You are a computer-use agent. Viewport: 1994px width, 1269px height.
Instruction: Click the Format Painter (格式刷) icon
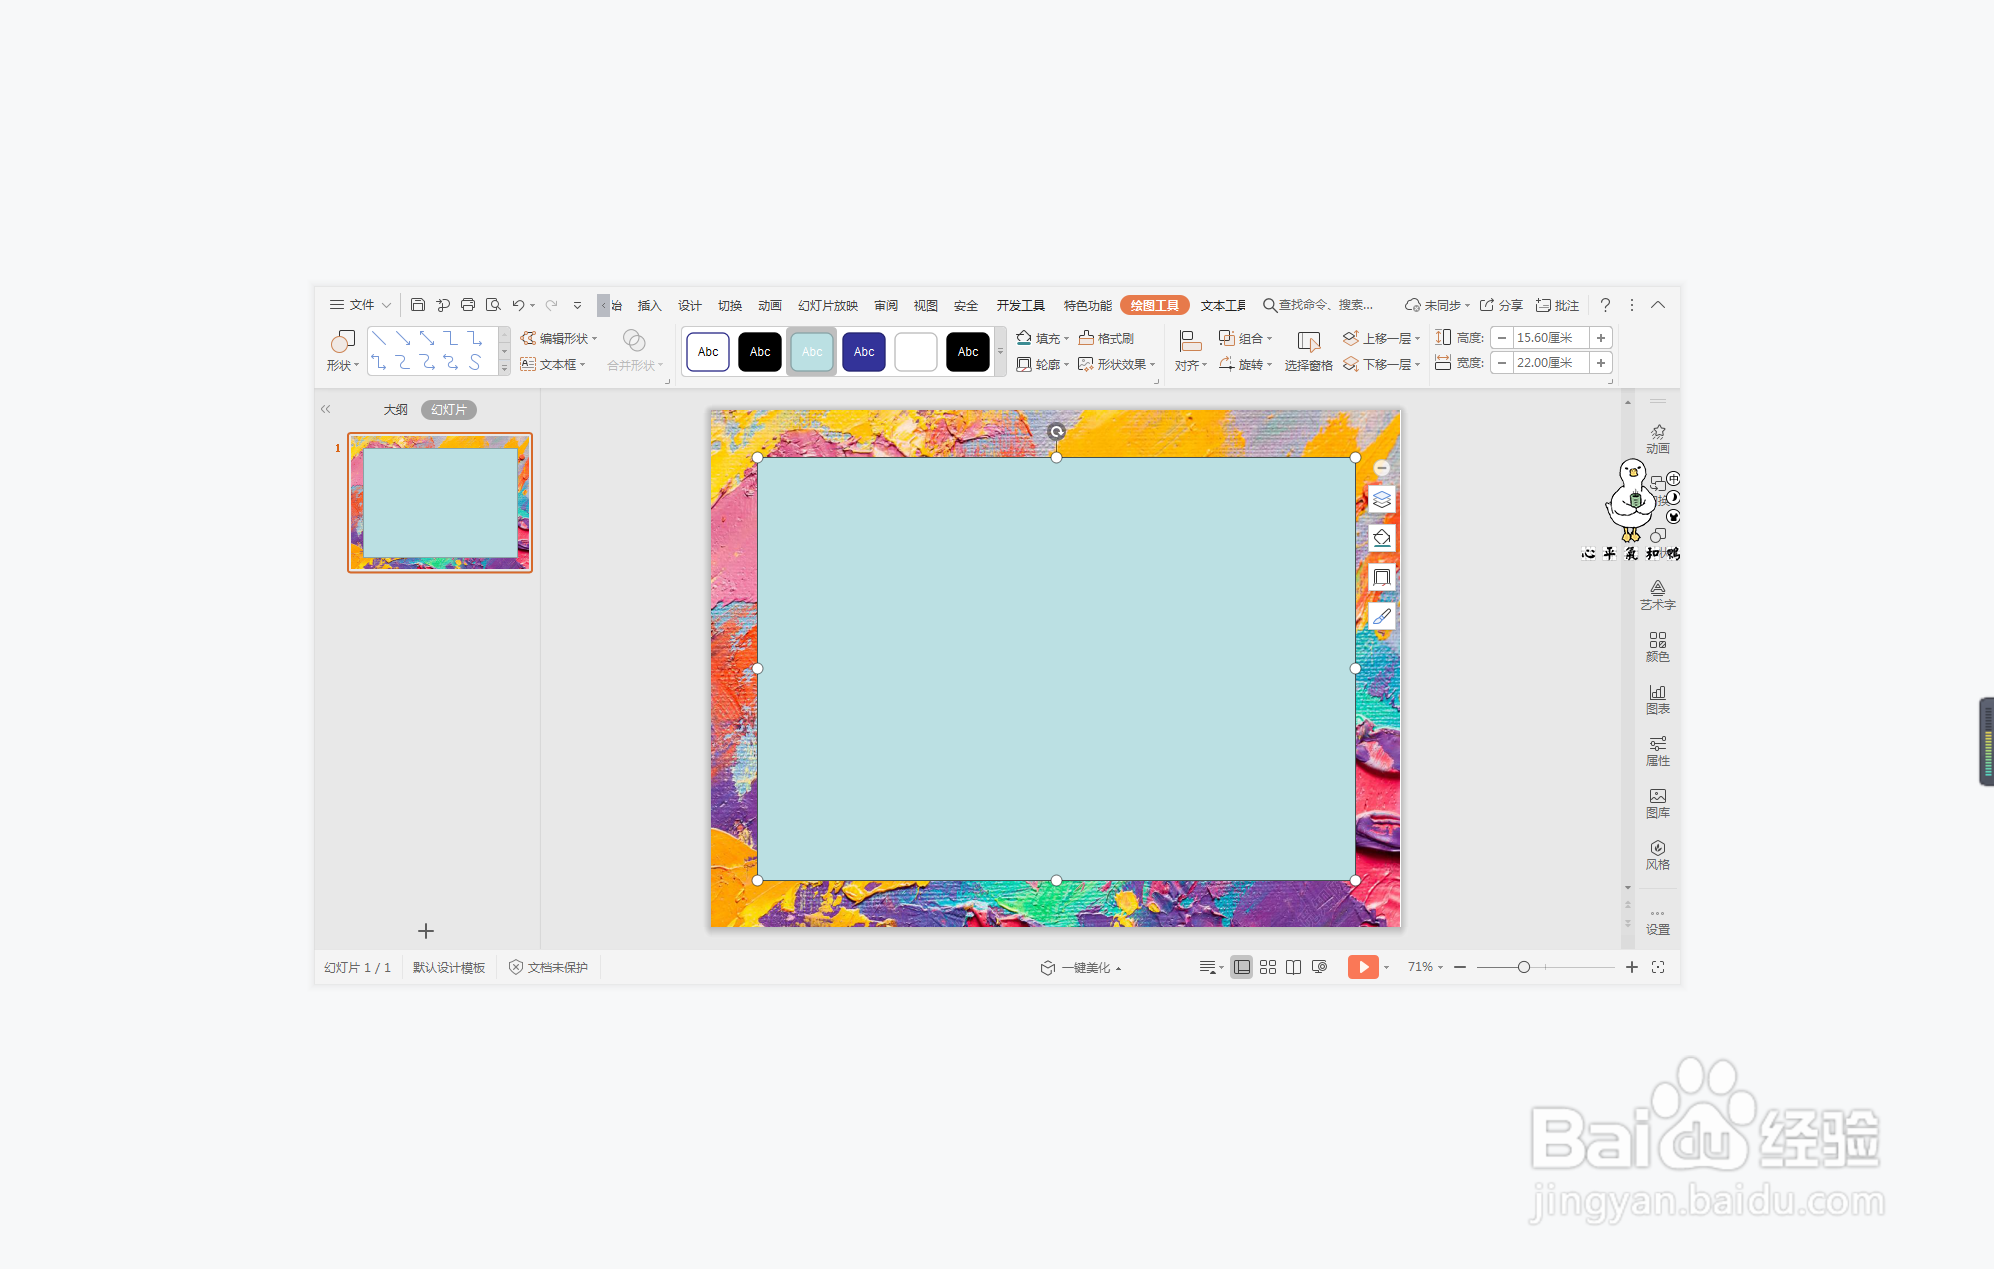(1086, 338)
